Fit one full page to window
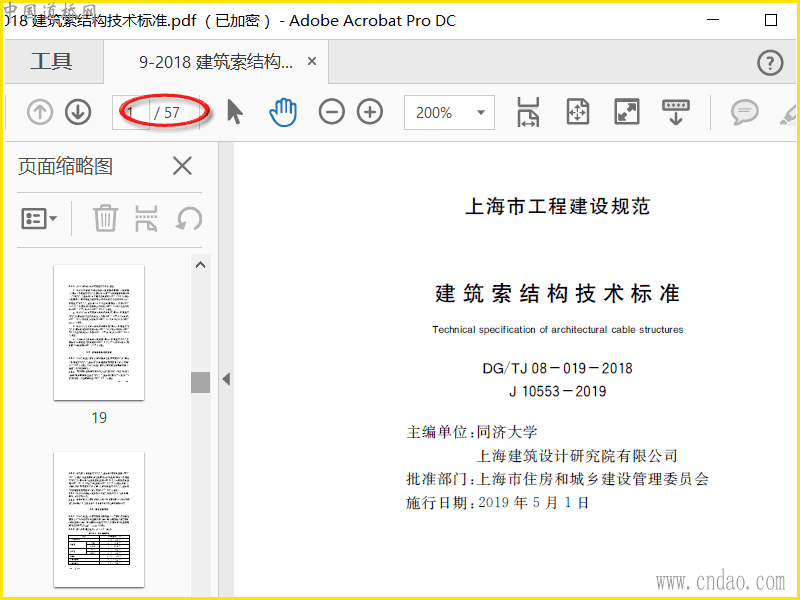Viewport: 800px width, 600px height. [578, 112]
